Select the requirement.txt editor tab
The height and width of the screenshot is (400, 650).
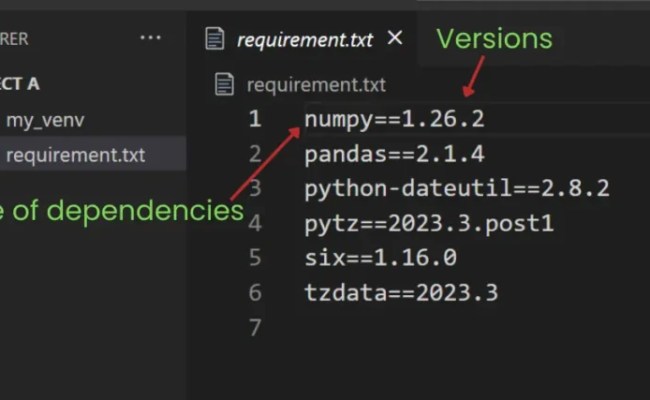coord(302,39)
